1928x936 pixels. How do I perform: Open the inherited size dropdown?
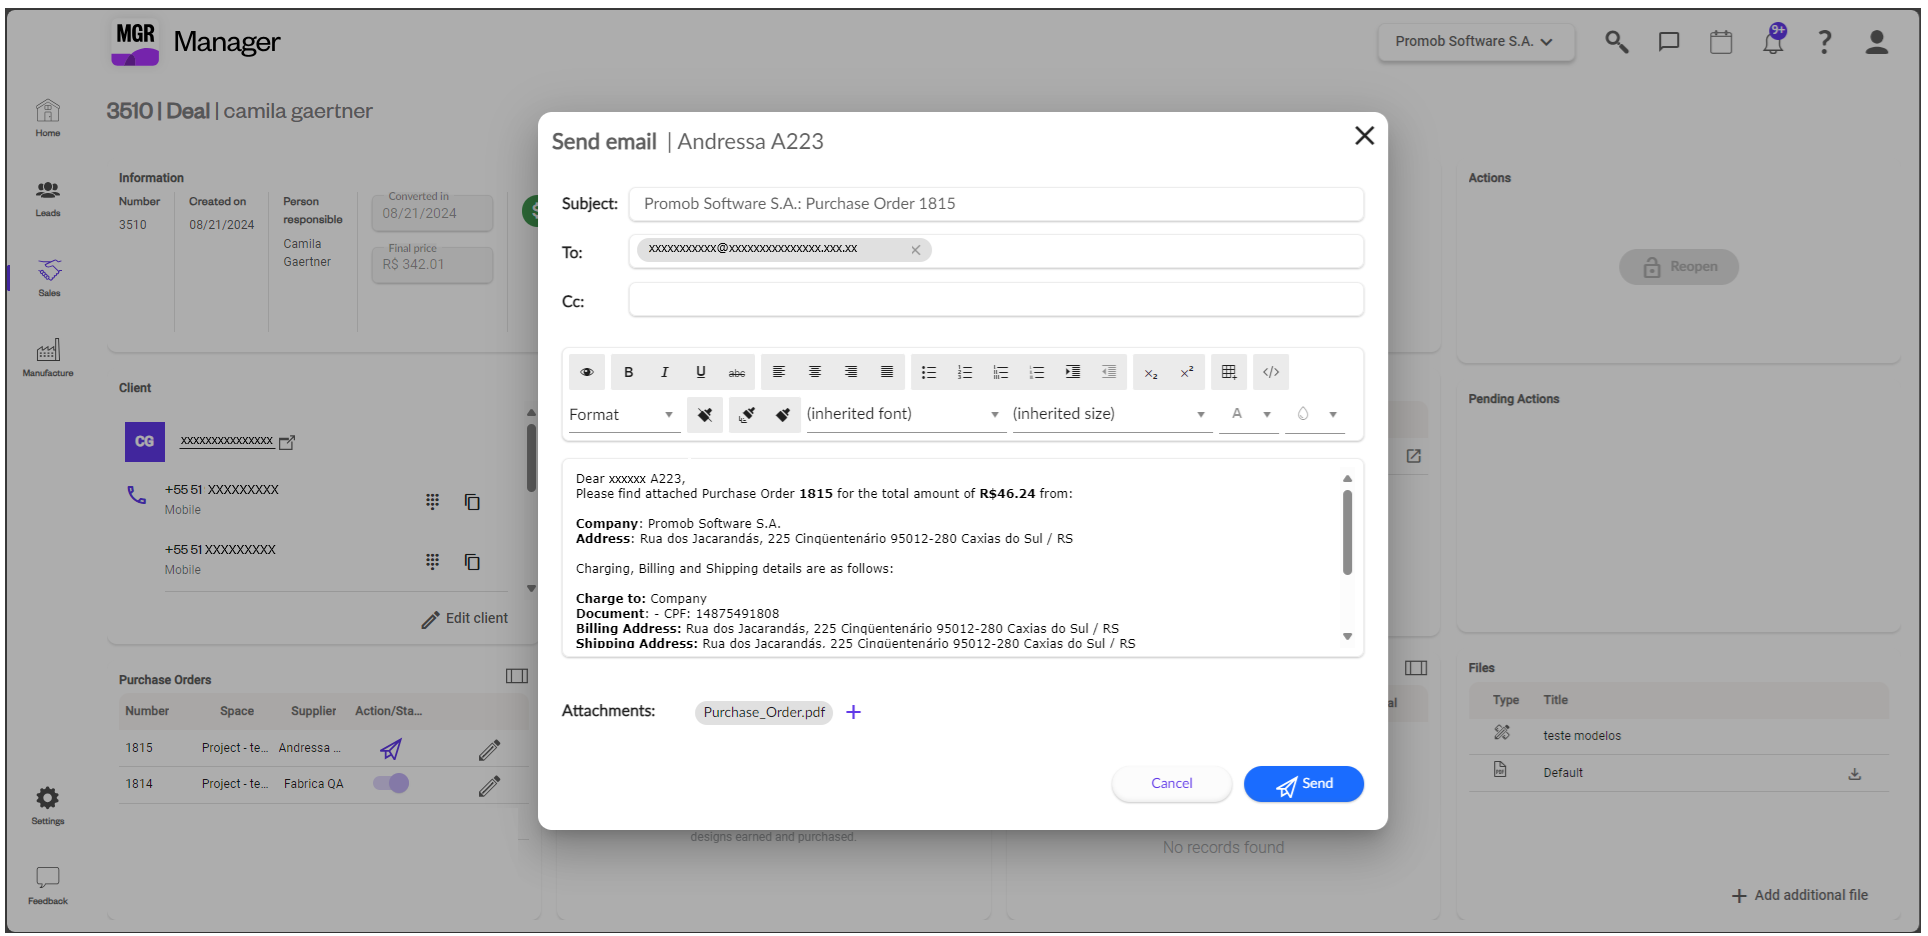[1111, 414]
